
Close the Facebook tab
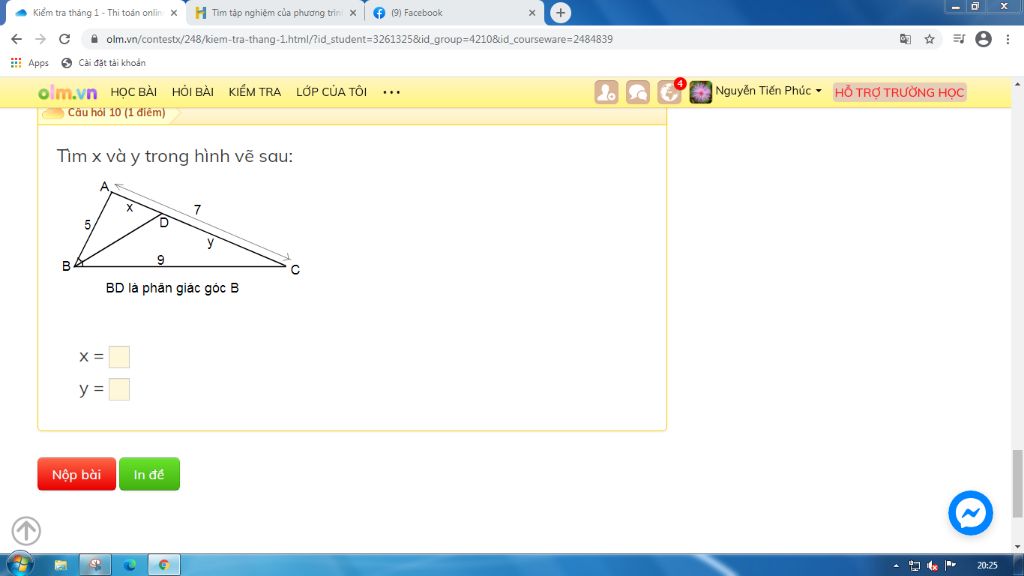pos(532,12)
